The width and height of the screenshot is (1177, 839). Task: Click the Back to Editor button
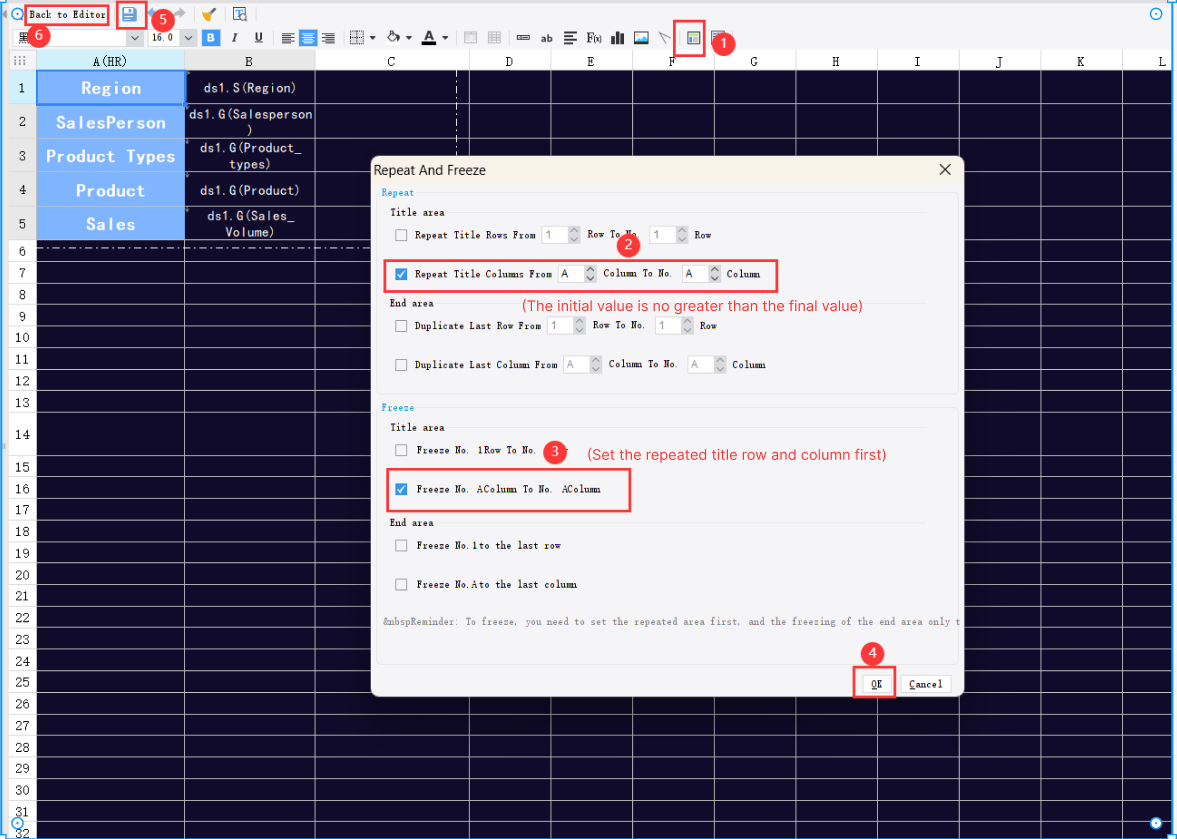point(66,14)
